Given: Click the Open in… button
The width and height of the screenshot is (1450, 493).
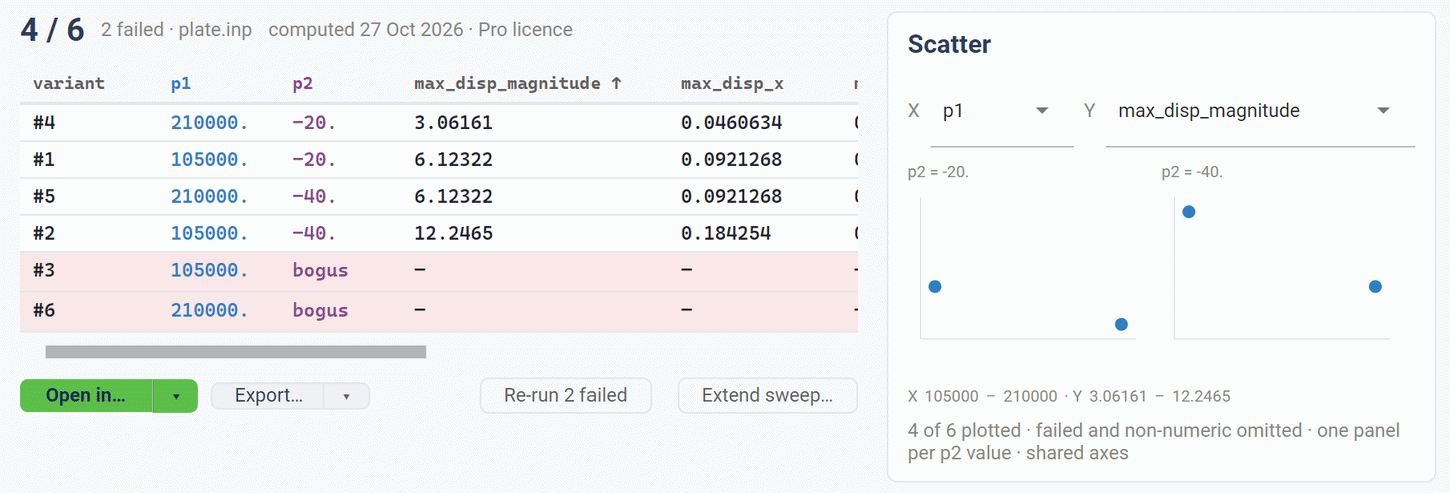Looking at the screenshot, I should [x=86, y=396].
